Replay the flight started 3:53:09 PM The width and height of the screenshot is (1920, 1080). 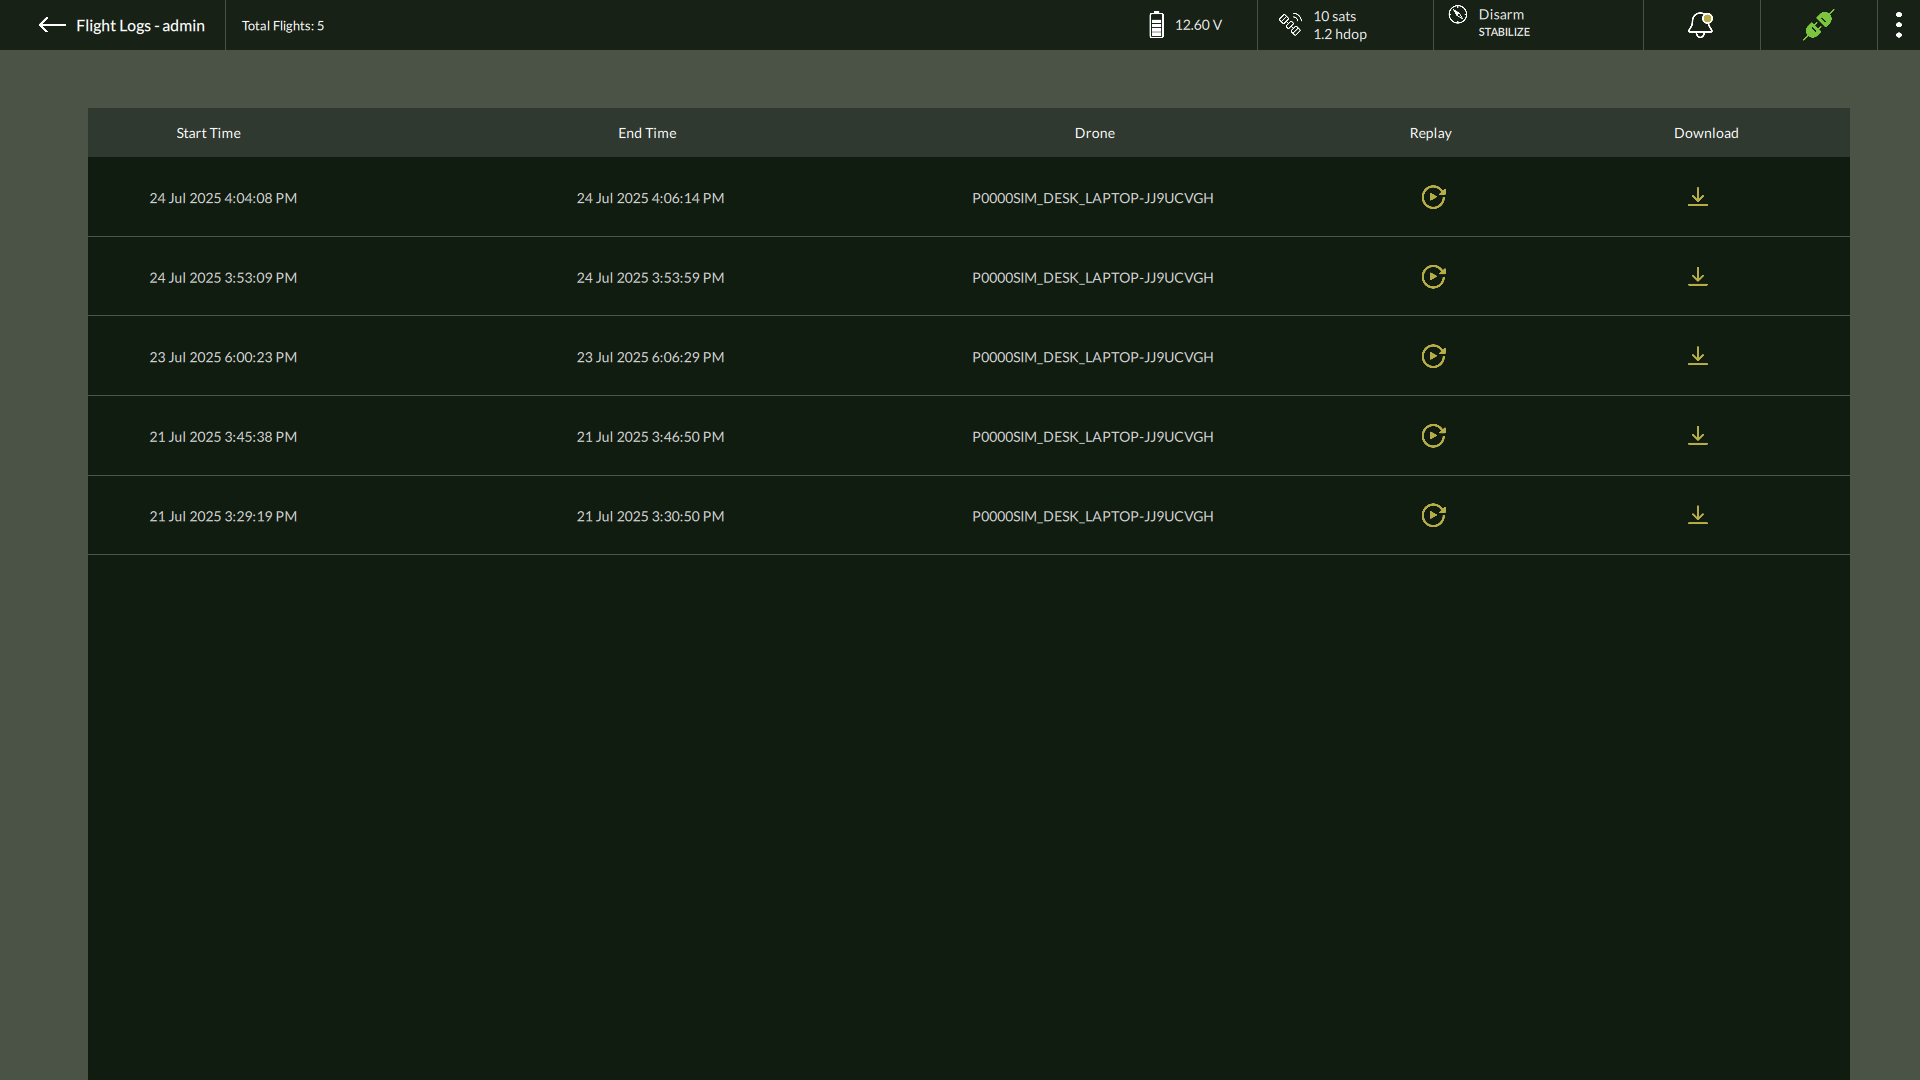(1433, 277)
